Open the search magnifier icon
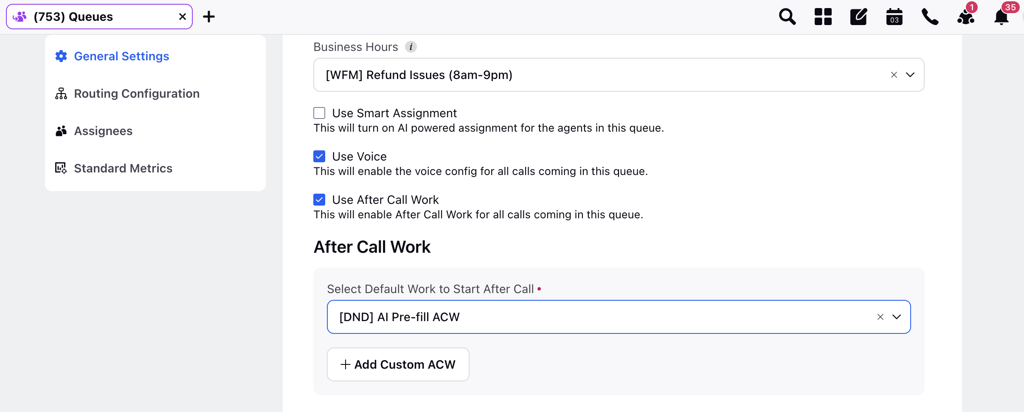This screenshot has height=412, width=1024. click(x=788, y=17)
